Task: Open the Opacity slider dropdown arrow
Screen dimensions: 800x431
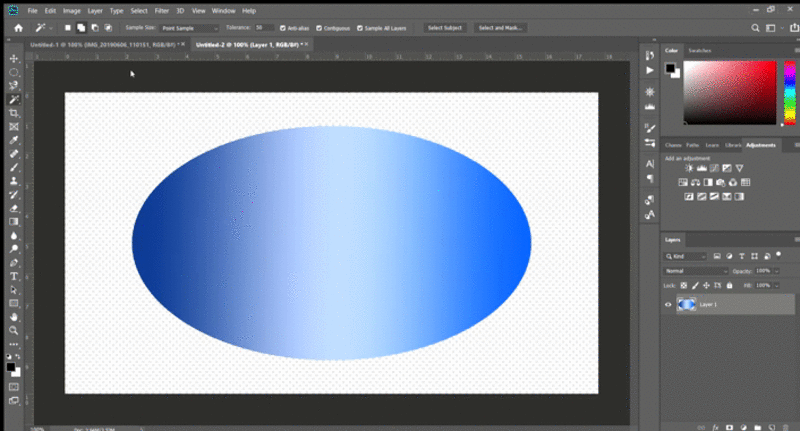Action: (777, 271)
